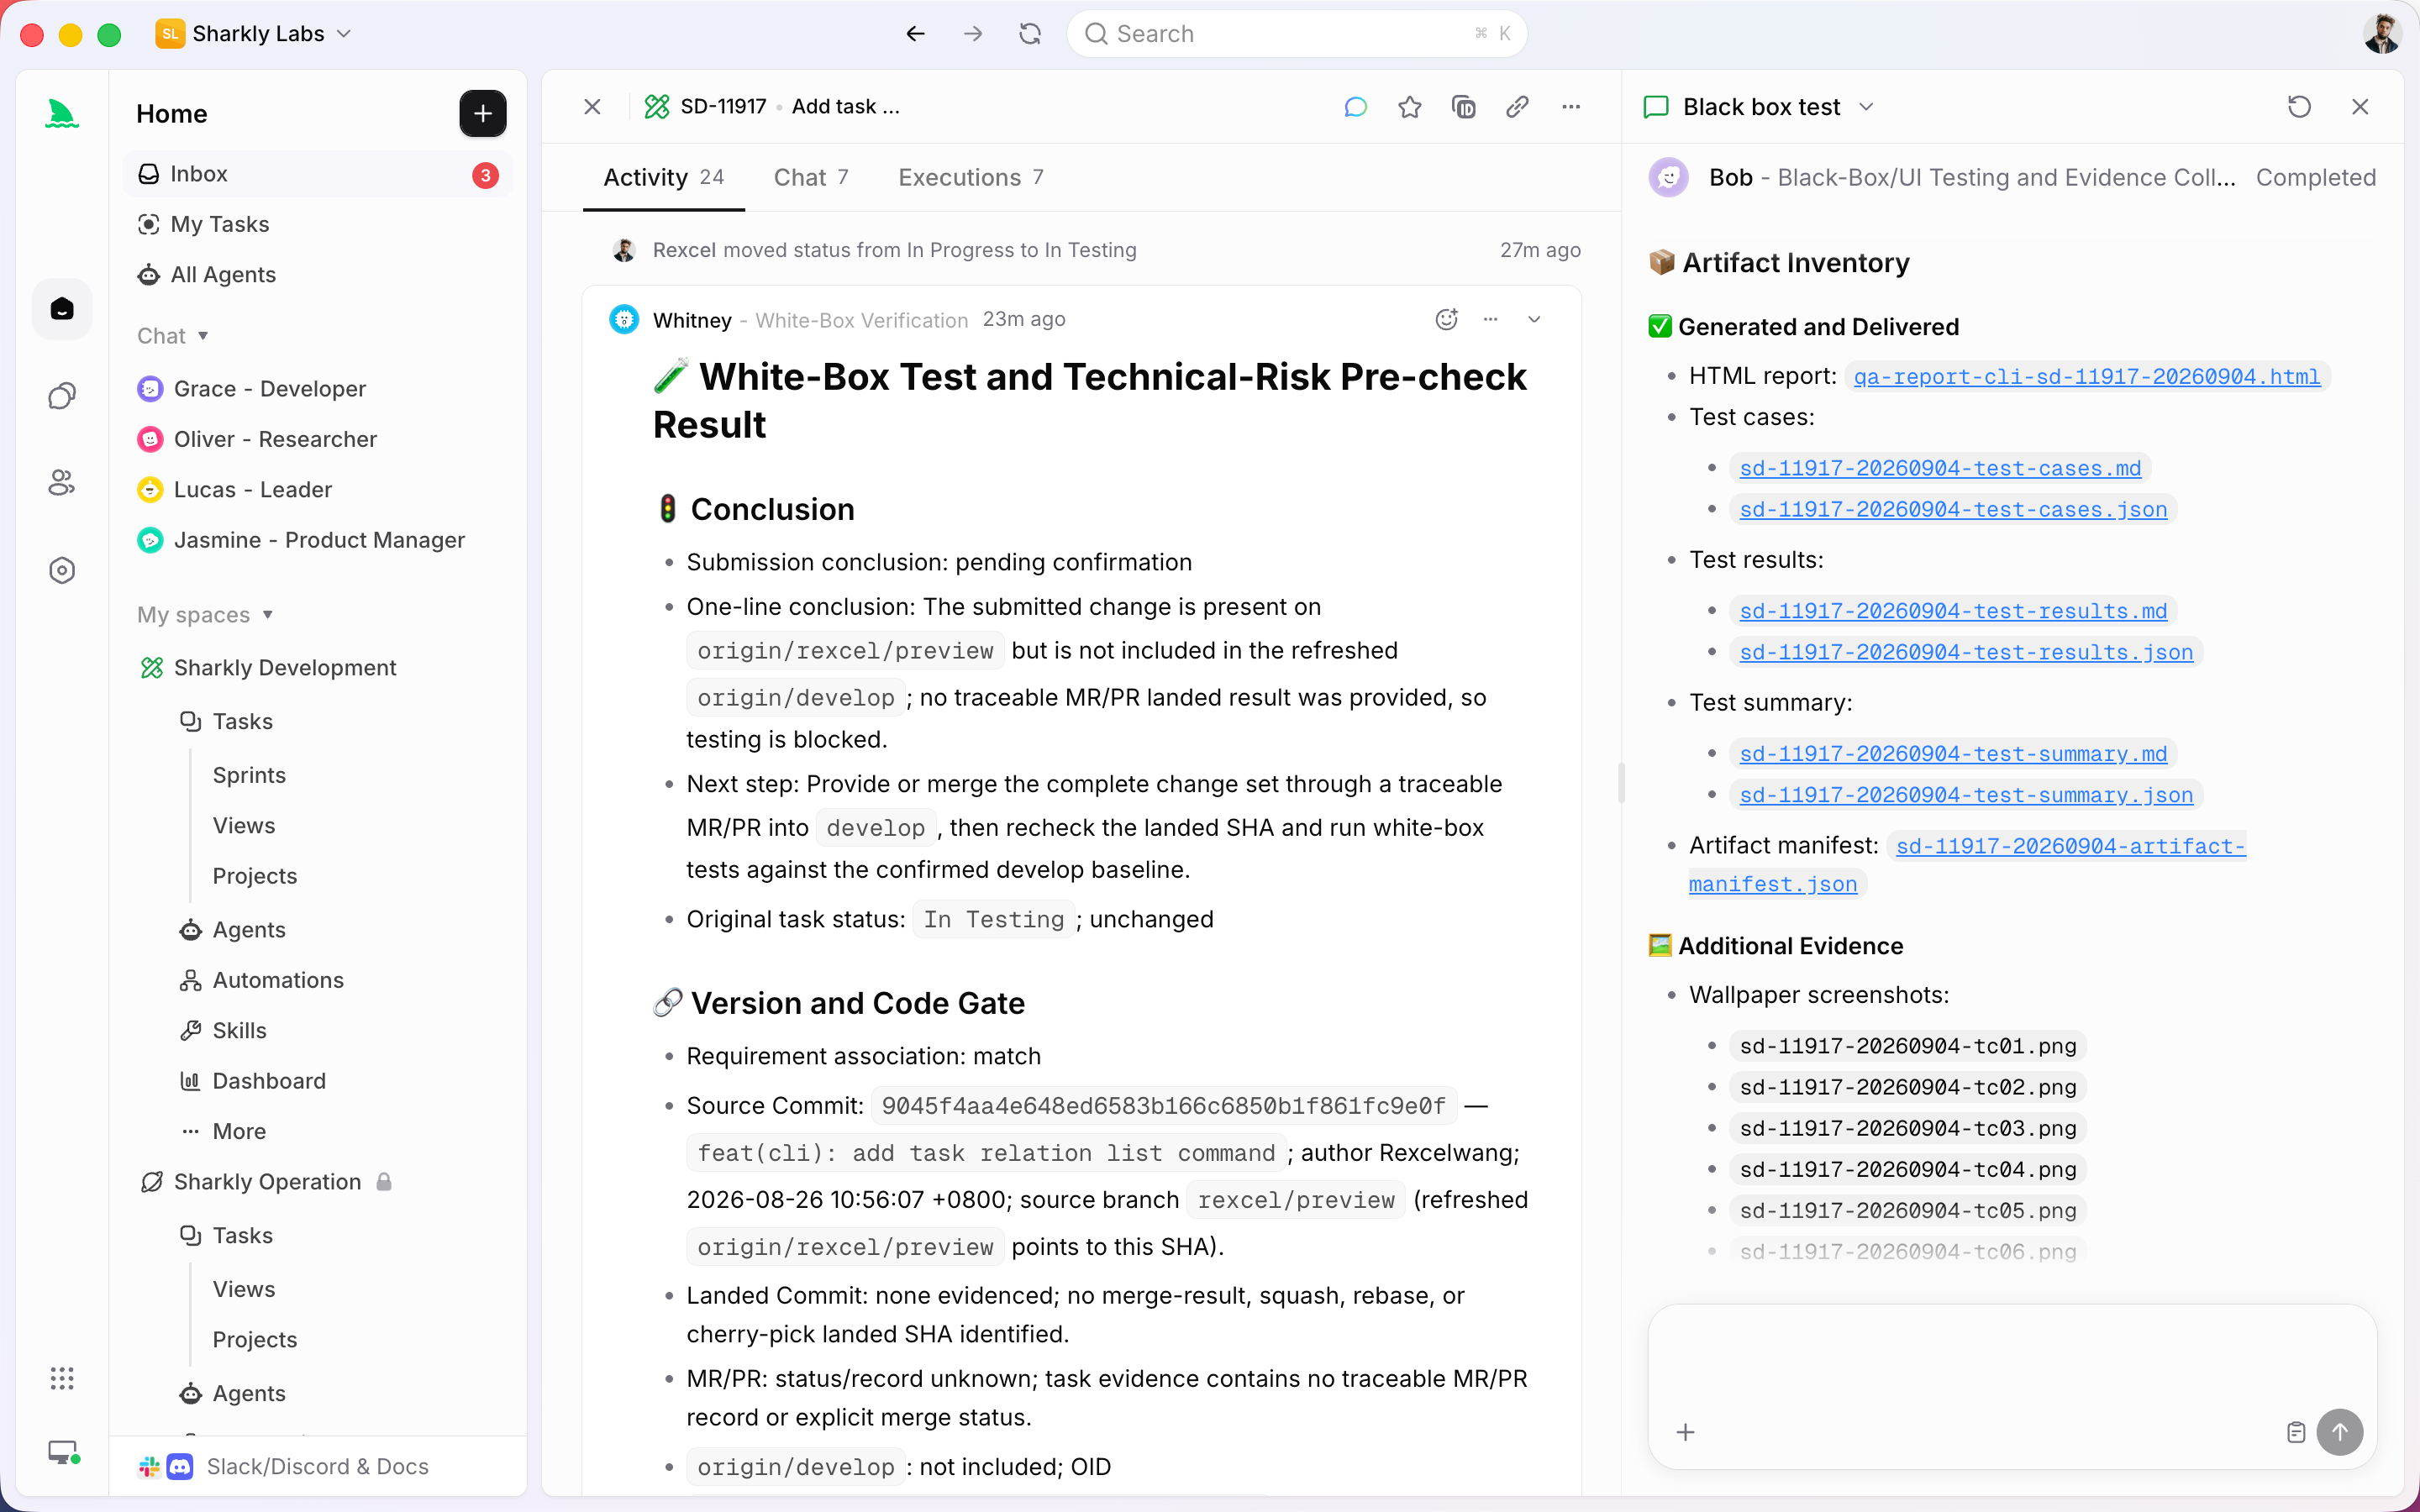Switch to the Chat tab
This screenshot has width=2420, height=1512.
click(810, 177)
